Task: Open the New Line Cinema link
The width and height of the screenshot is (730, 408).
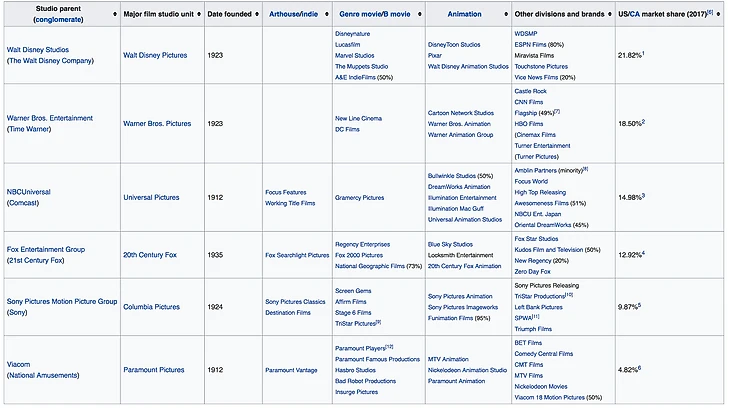Action: pyautogui.click(x=358, y=119)
